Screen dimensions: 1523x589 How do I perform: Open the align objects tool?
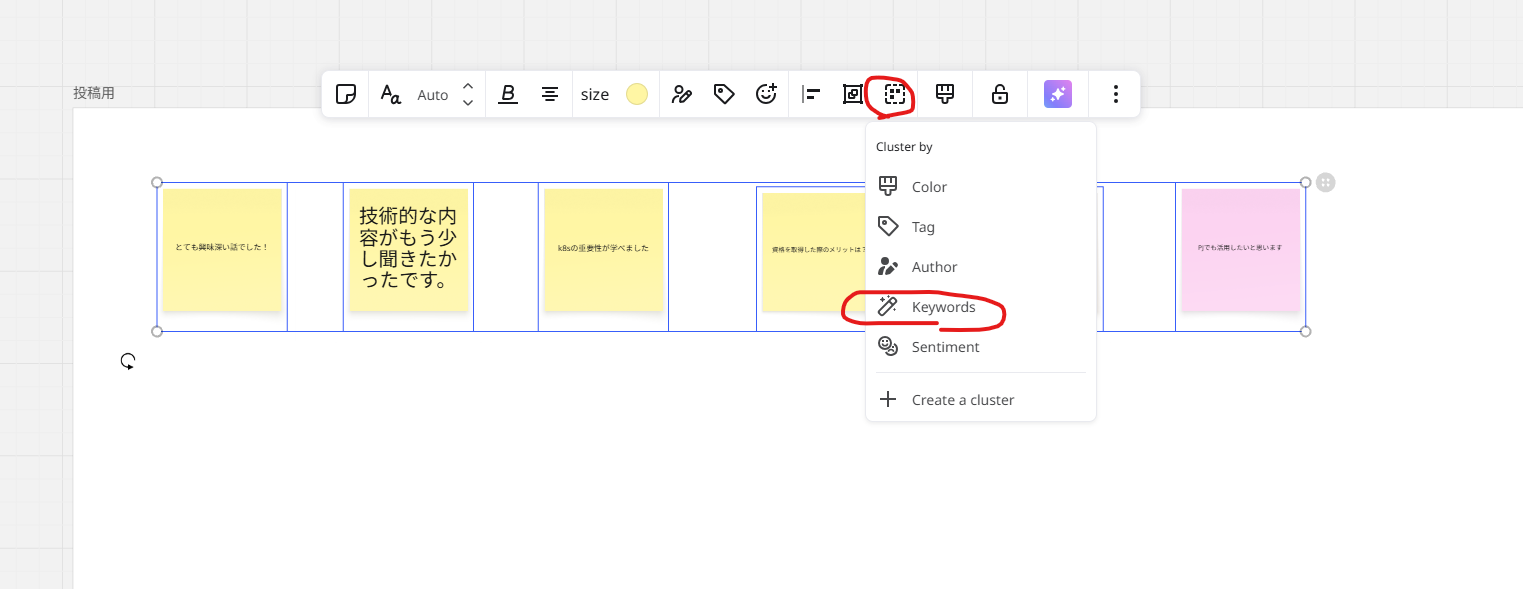811,94
